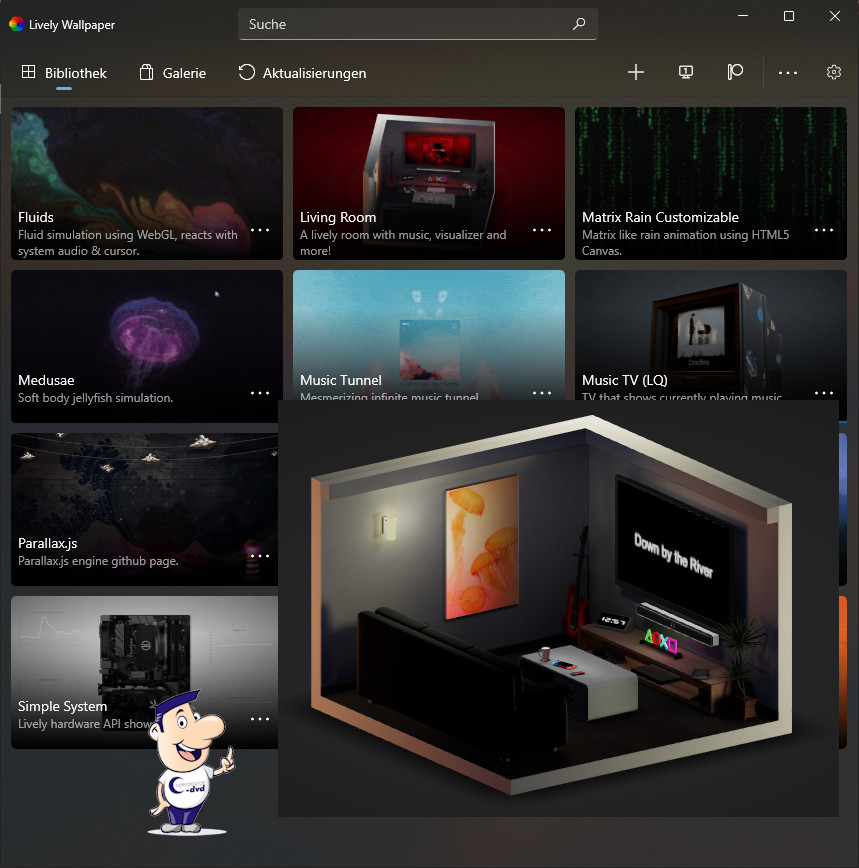Open the toolbar three-dot overflow menu
This screenshot has height=868, width=859.
788,72
